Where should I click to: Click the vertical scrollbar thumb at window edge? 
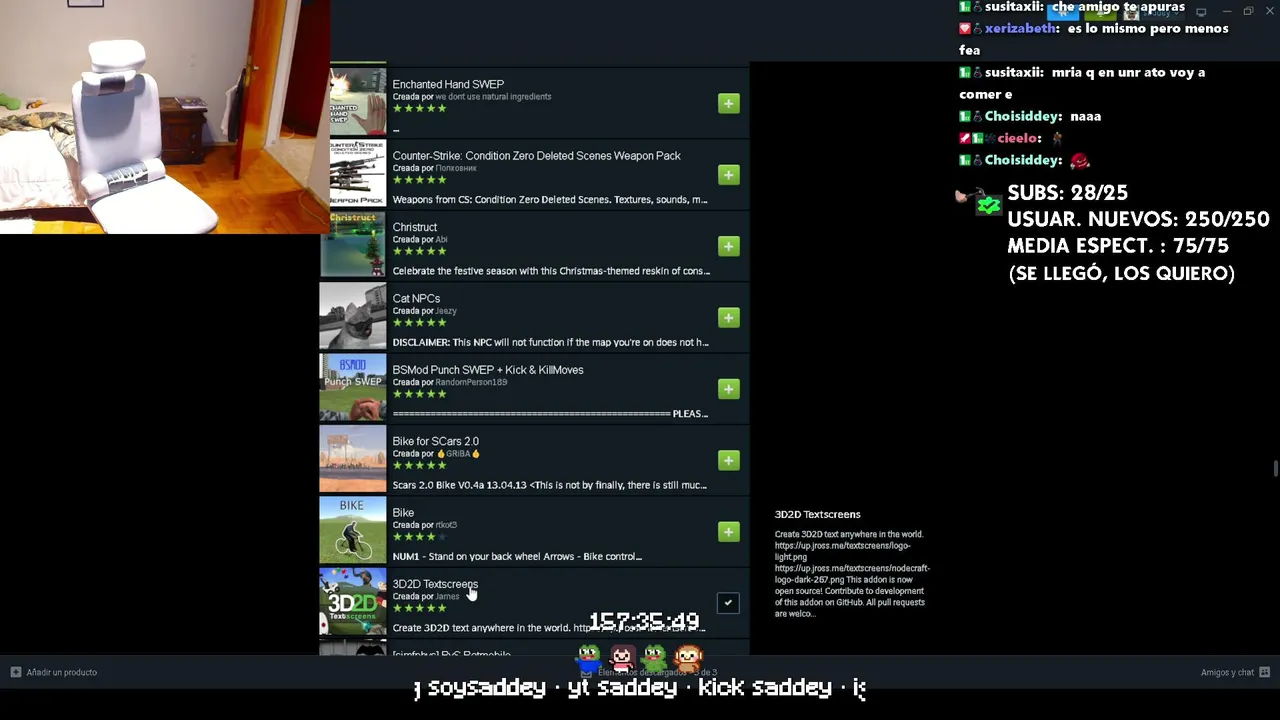pos(1276,469)
